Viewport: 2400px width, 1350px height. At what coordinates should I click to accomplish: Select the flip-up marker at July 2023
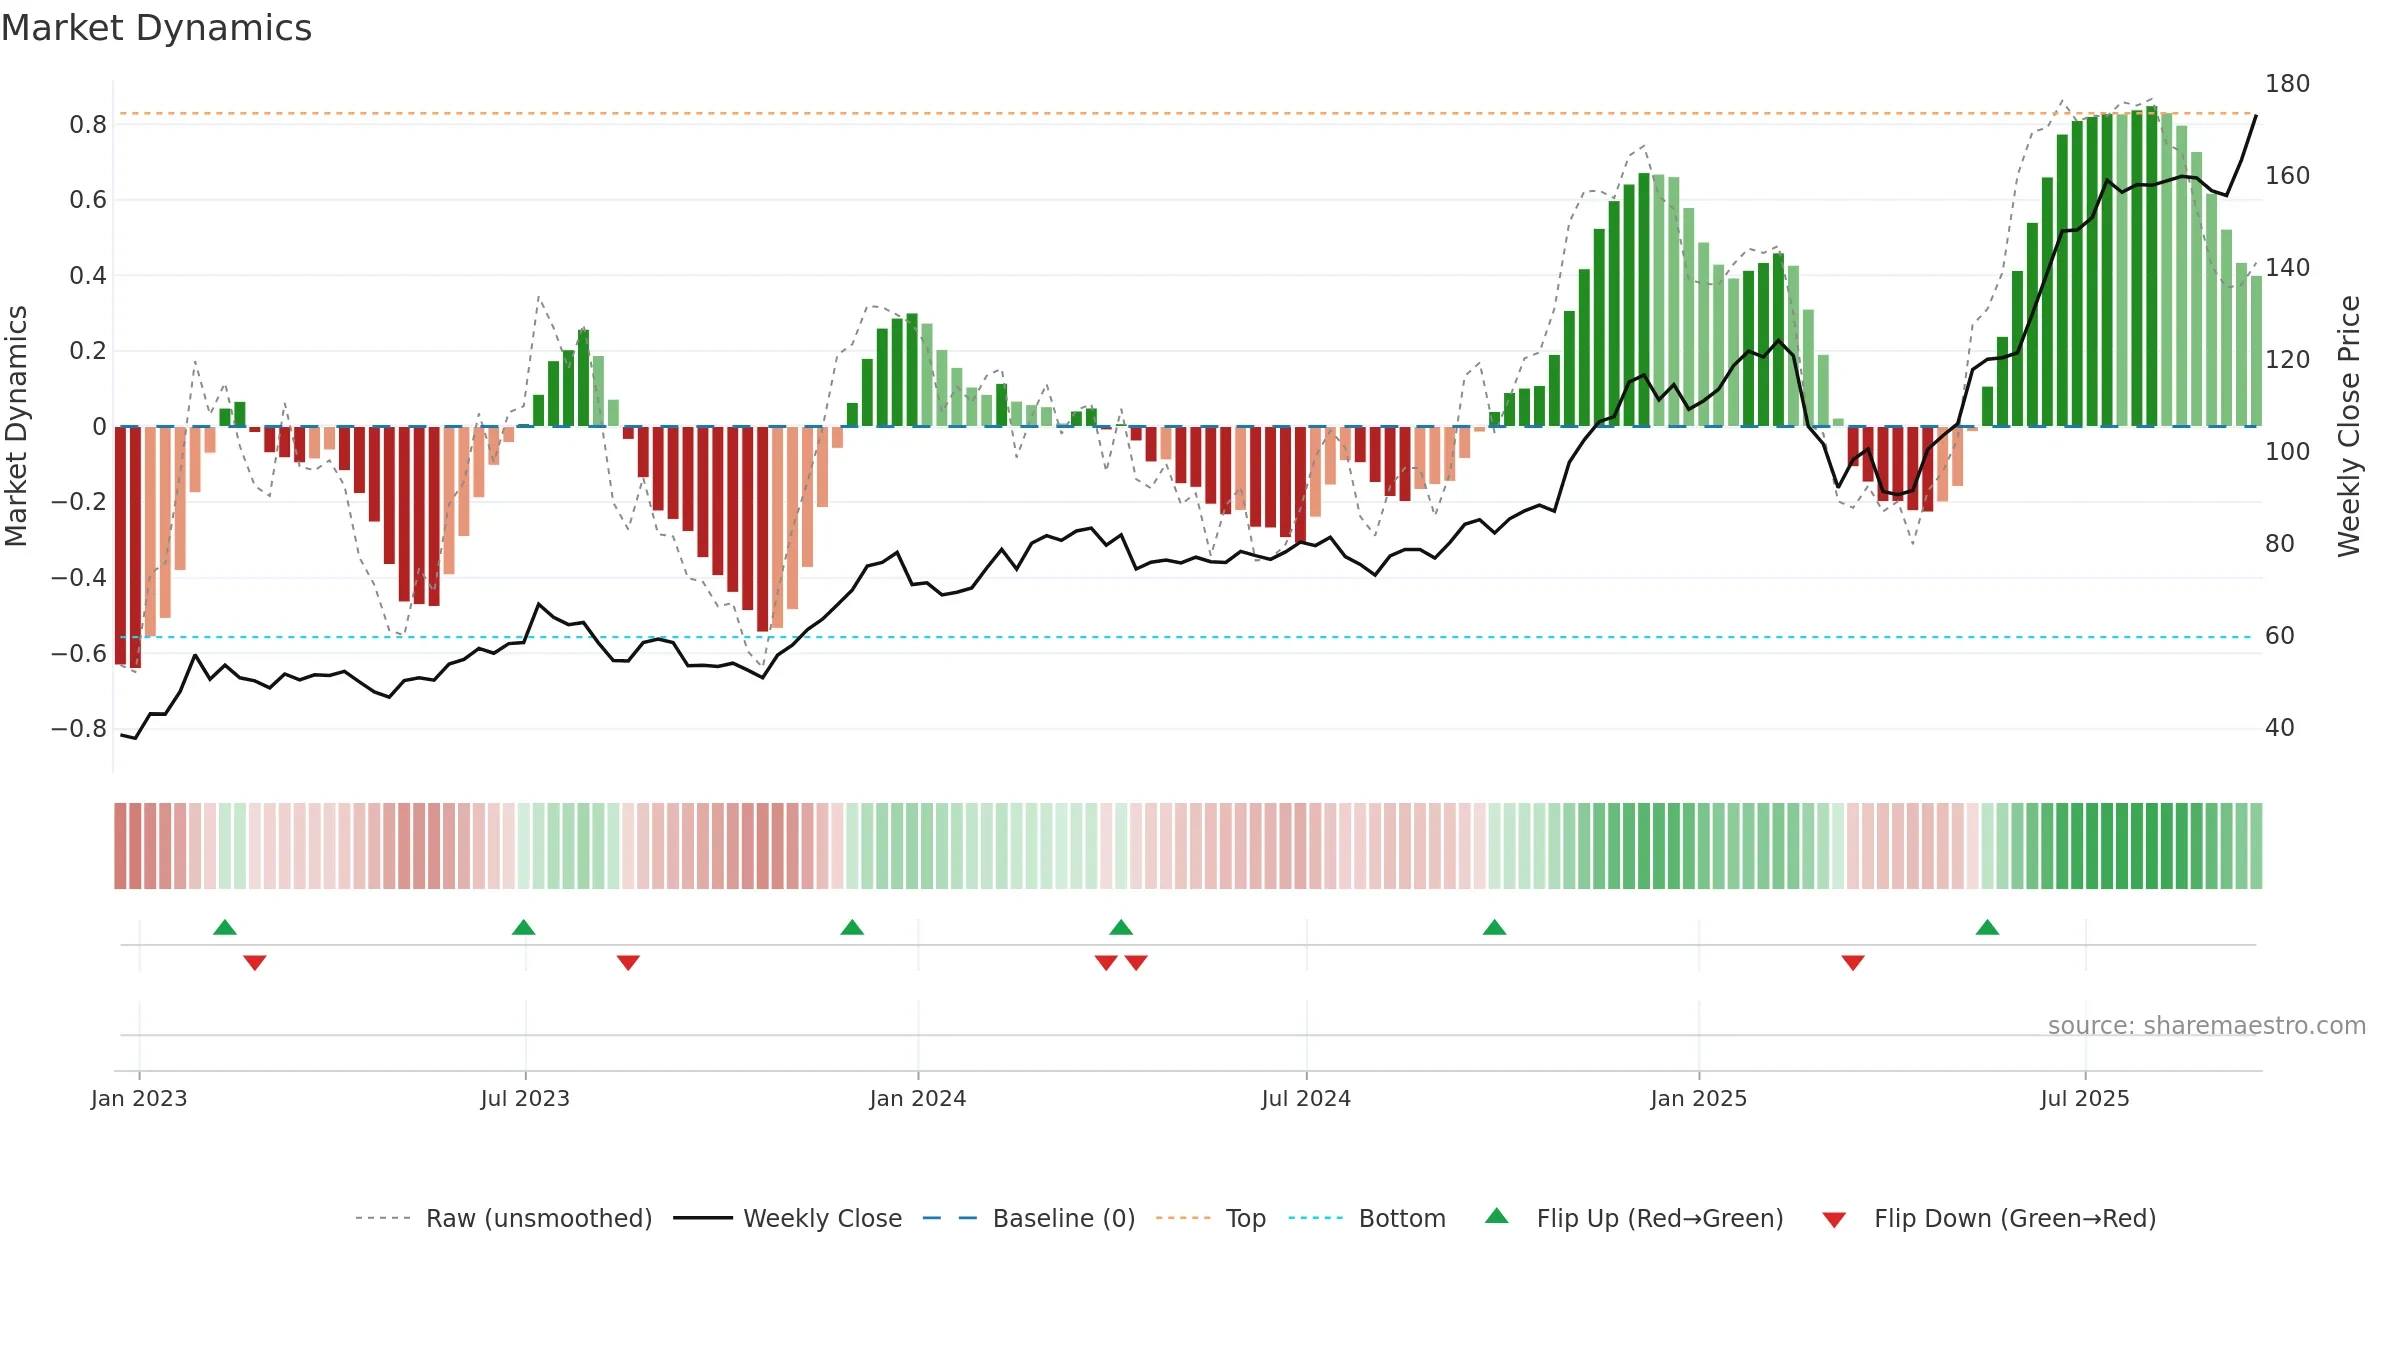pyautogui.click(x=523, y=927)
